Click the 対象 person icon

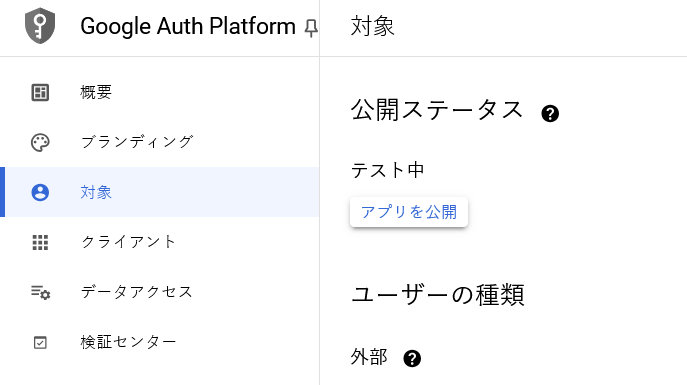click(x=40, y=192)
